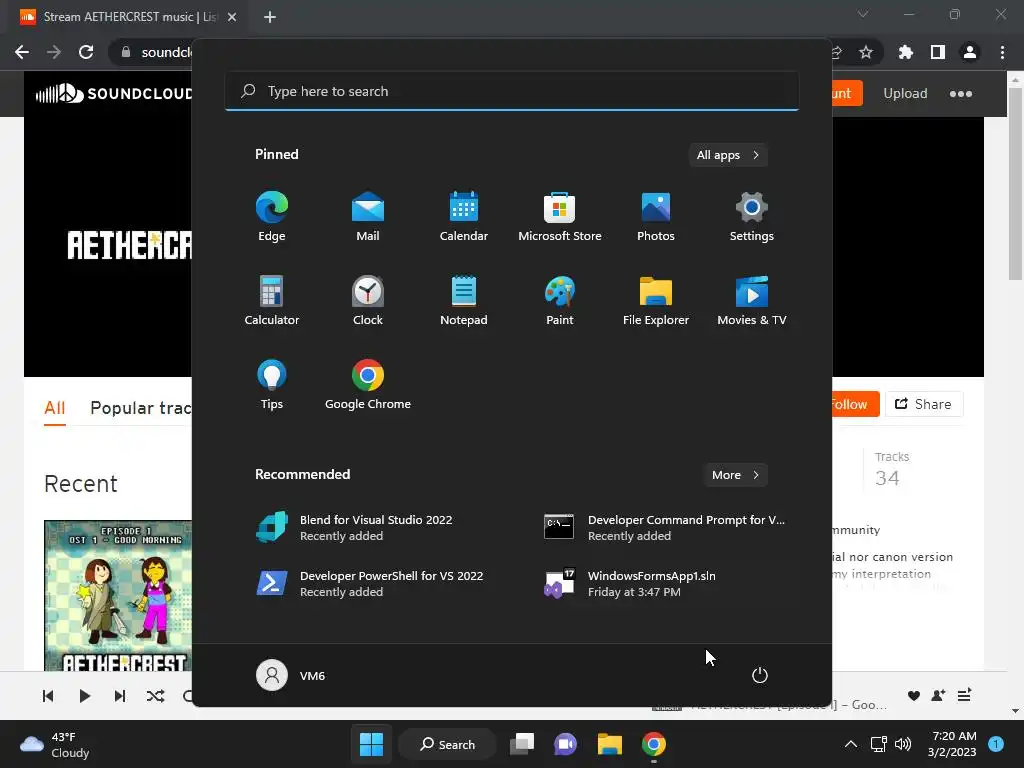Open volume control in system tray
The height and width of the screenshot is (768, 1024).
point(903,744)
